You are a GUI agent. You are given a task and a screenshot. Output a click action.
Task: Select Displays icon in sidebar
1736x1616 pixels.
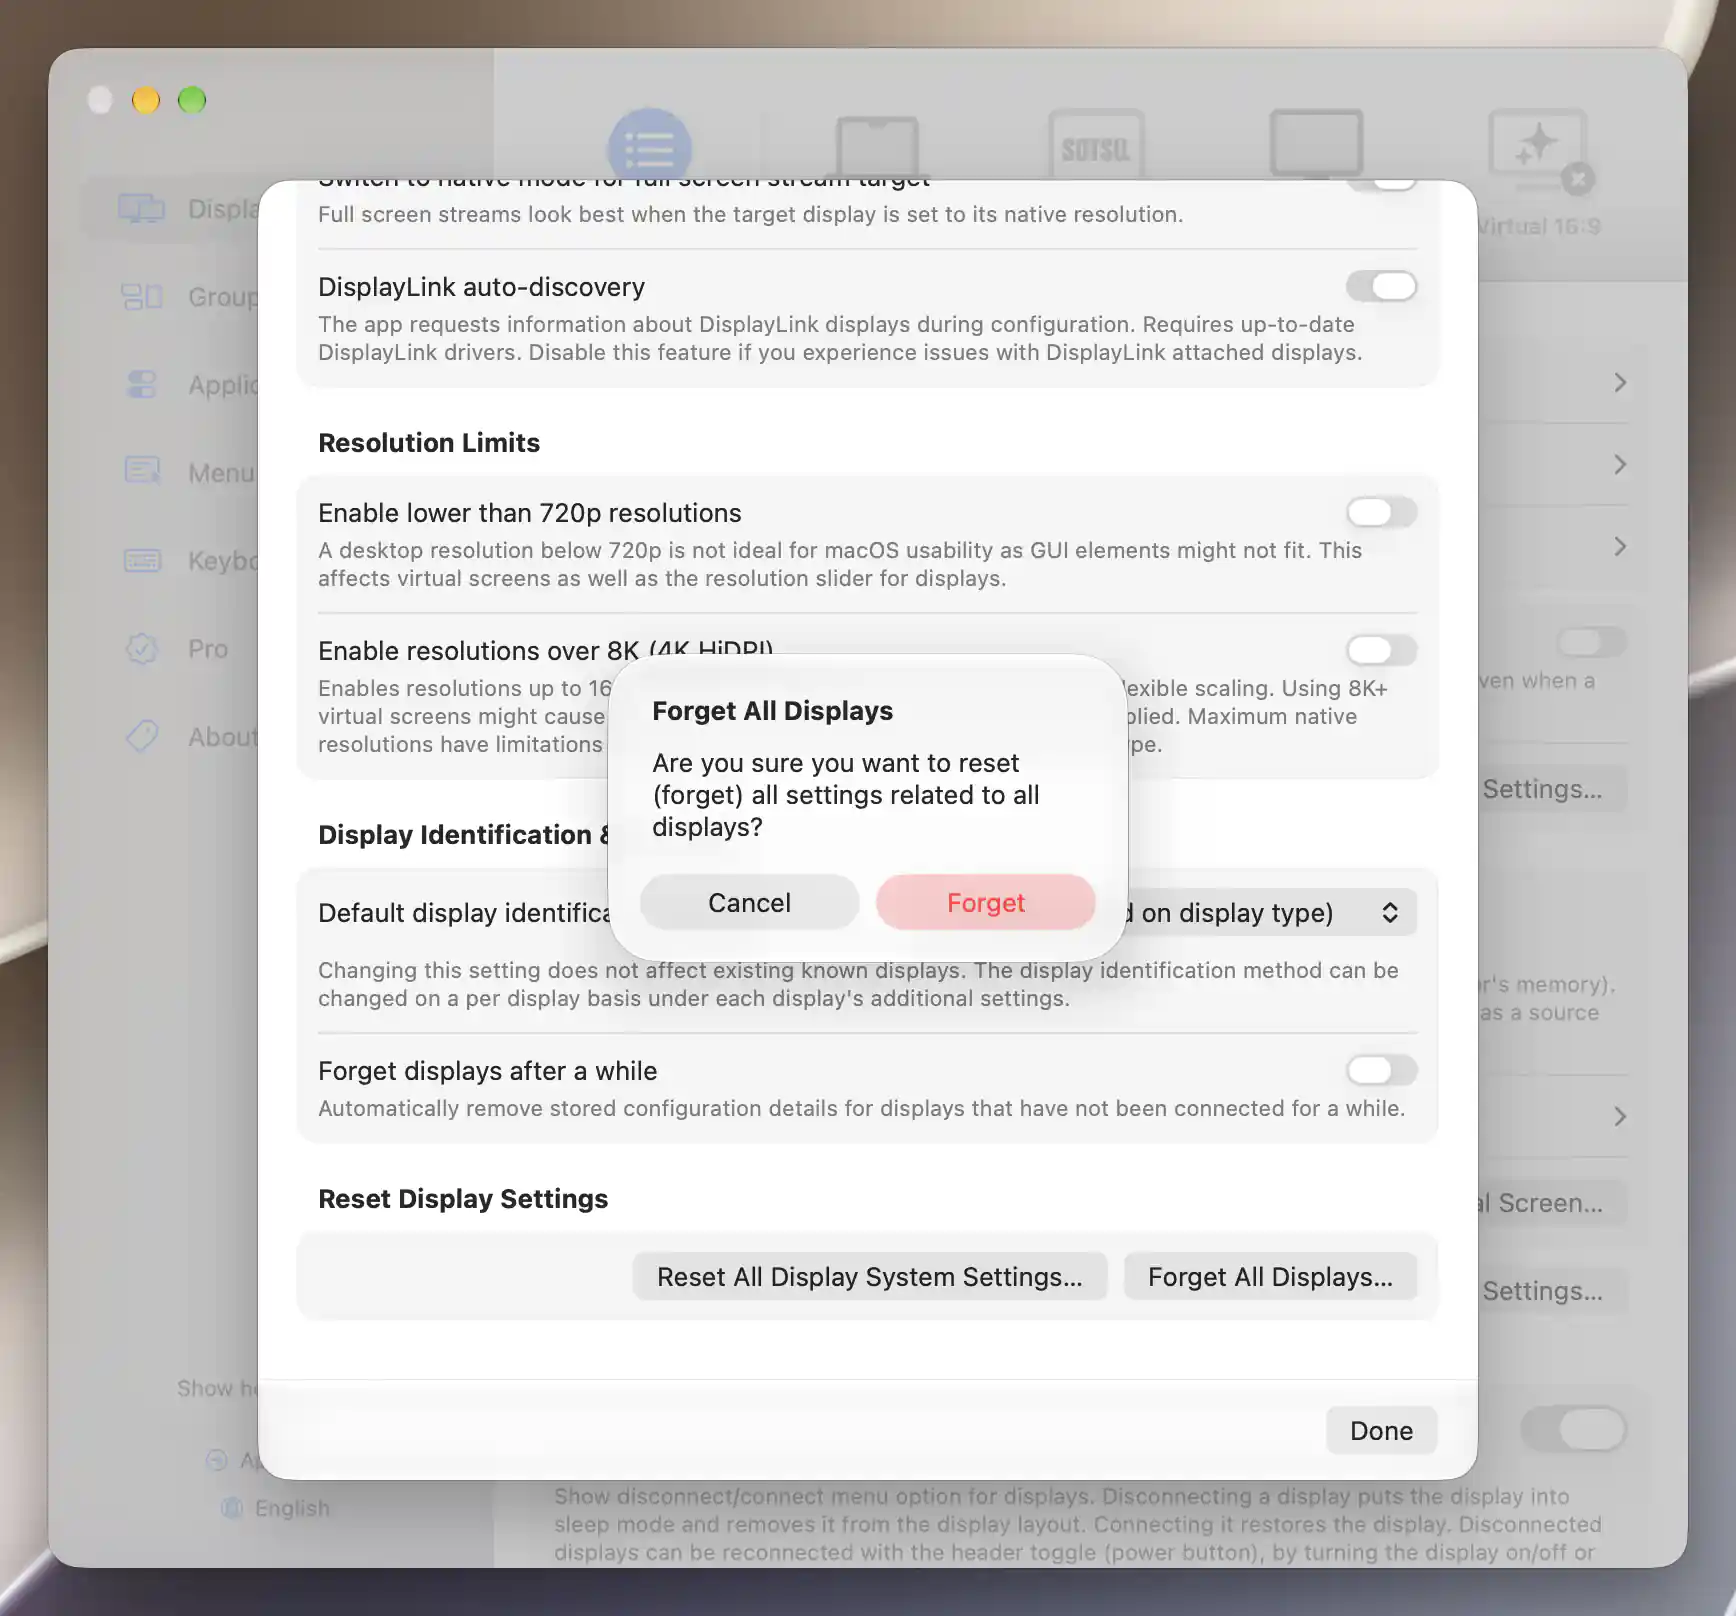coord(141,208)
